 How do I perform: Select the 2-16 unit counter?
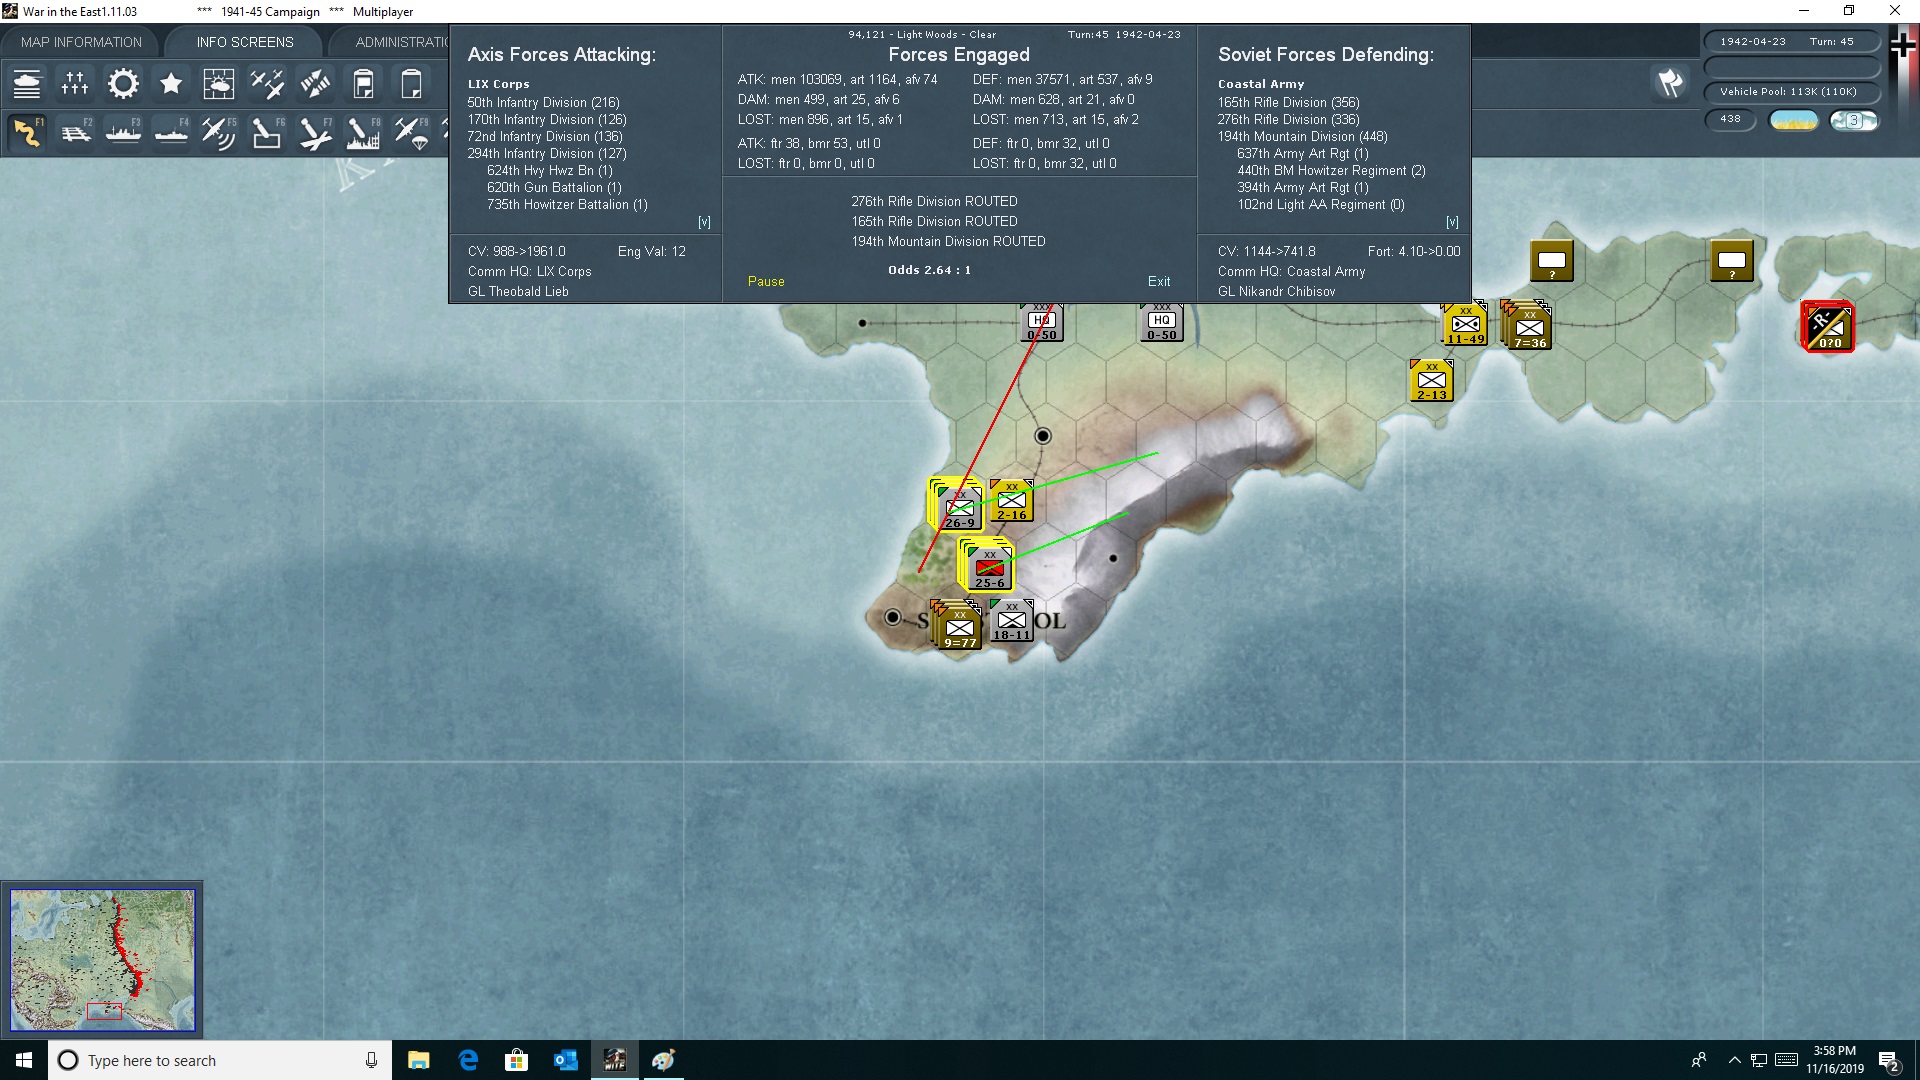pos(1012,500)
